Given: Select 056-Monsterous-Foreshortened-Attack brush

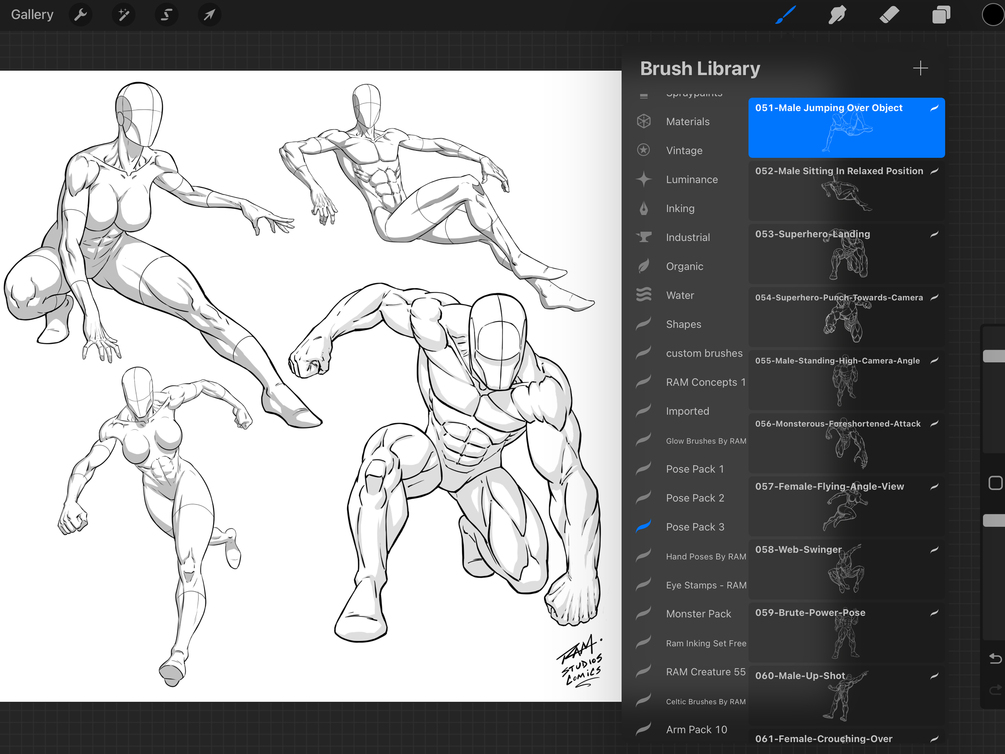Looking at the screenshot, I should pos(846,443).
